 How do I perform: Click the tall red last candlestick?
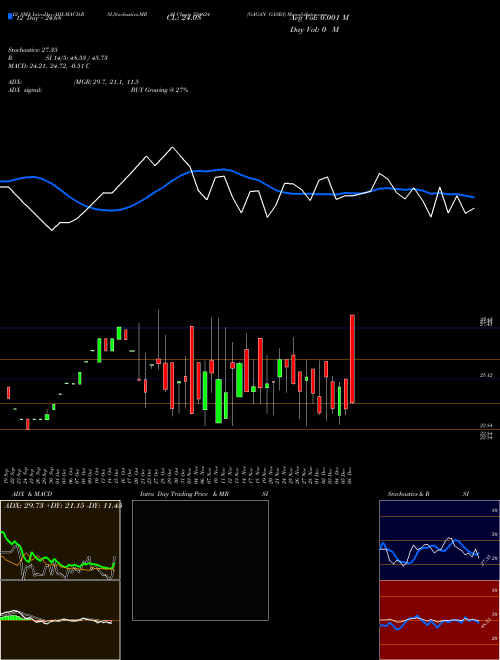(x=352, y=359)
